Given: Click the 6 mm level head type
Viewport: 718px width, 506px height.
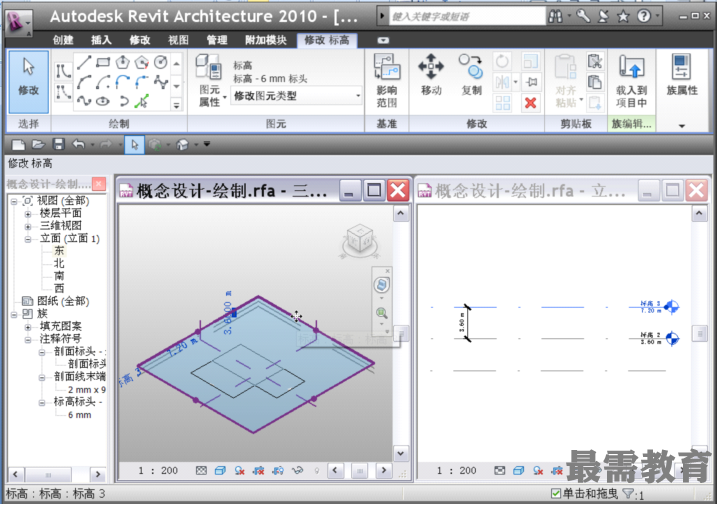Looking at the screenshot, I should (79, 415).
